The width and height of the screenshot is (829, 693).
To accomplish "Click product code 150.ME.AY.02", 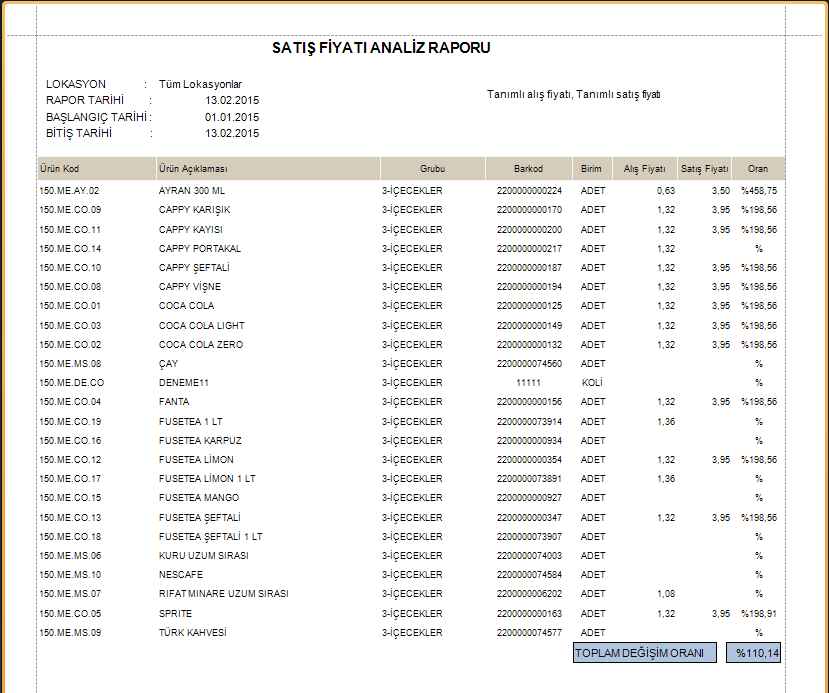I will 69,191.
